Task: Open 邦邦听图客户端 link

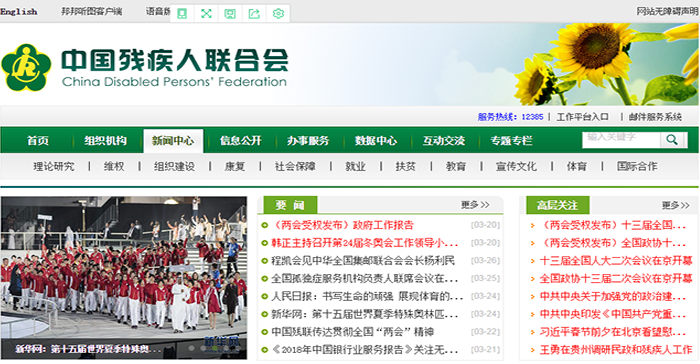Action: click(92, 12)
